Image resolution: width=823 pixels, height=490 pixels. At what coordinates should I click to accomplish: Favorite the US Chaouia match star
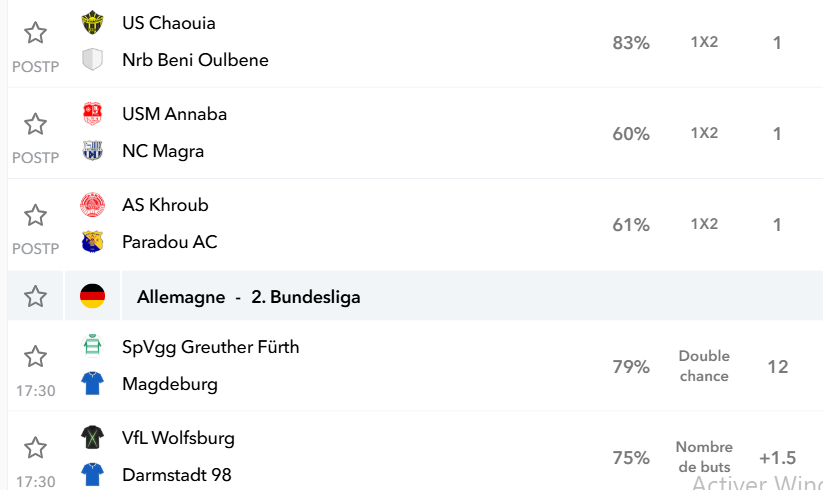[x=35, y=33]
